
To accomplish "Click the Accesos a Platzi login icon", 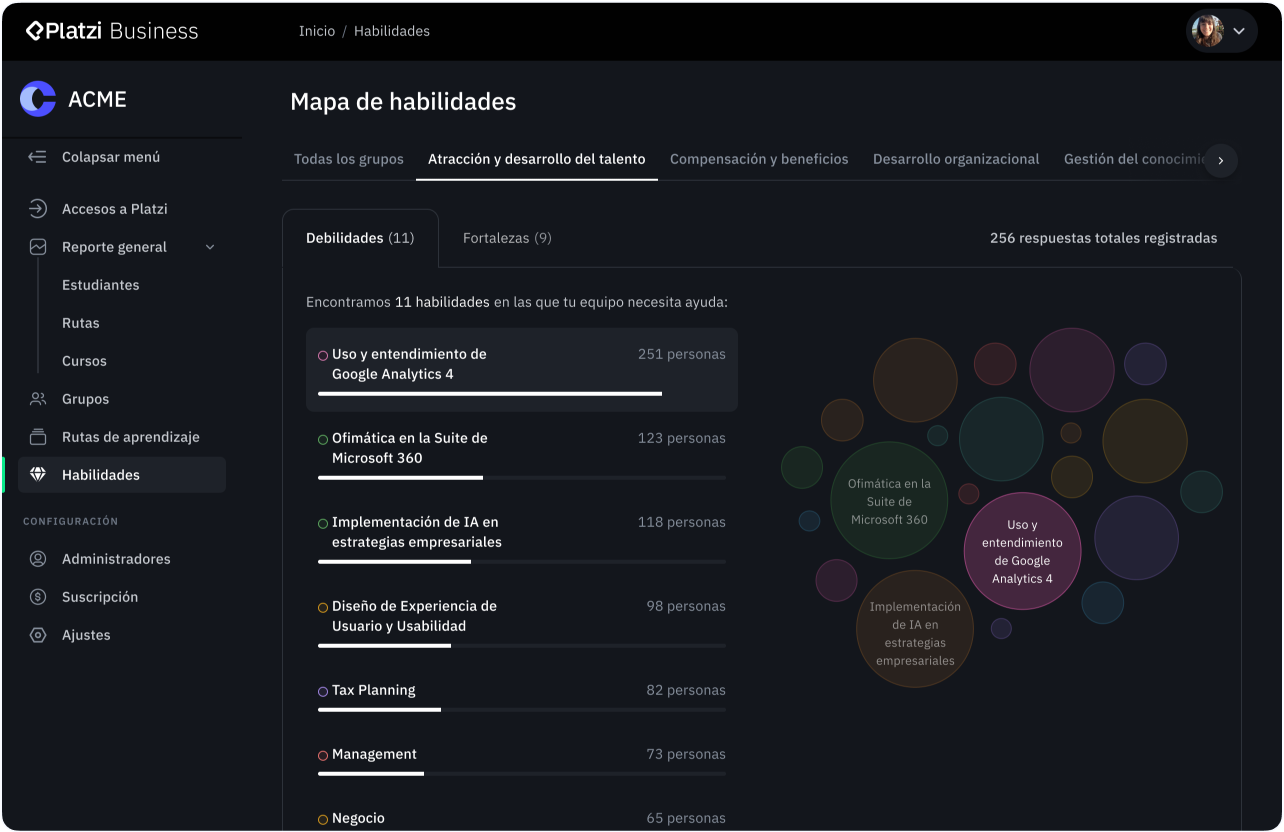I will point(38,209).
